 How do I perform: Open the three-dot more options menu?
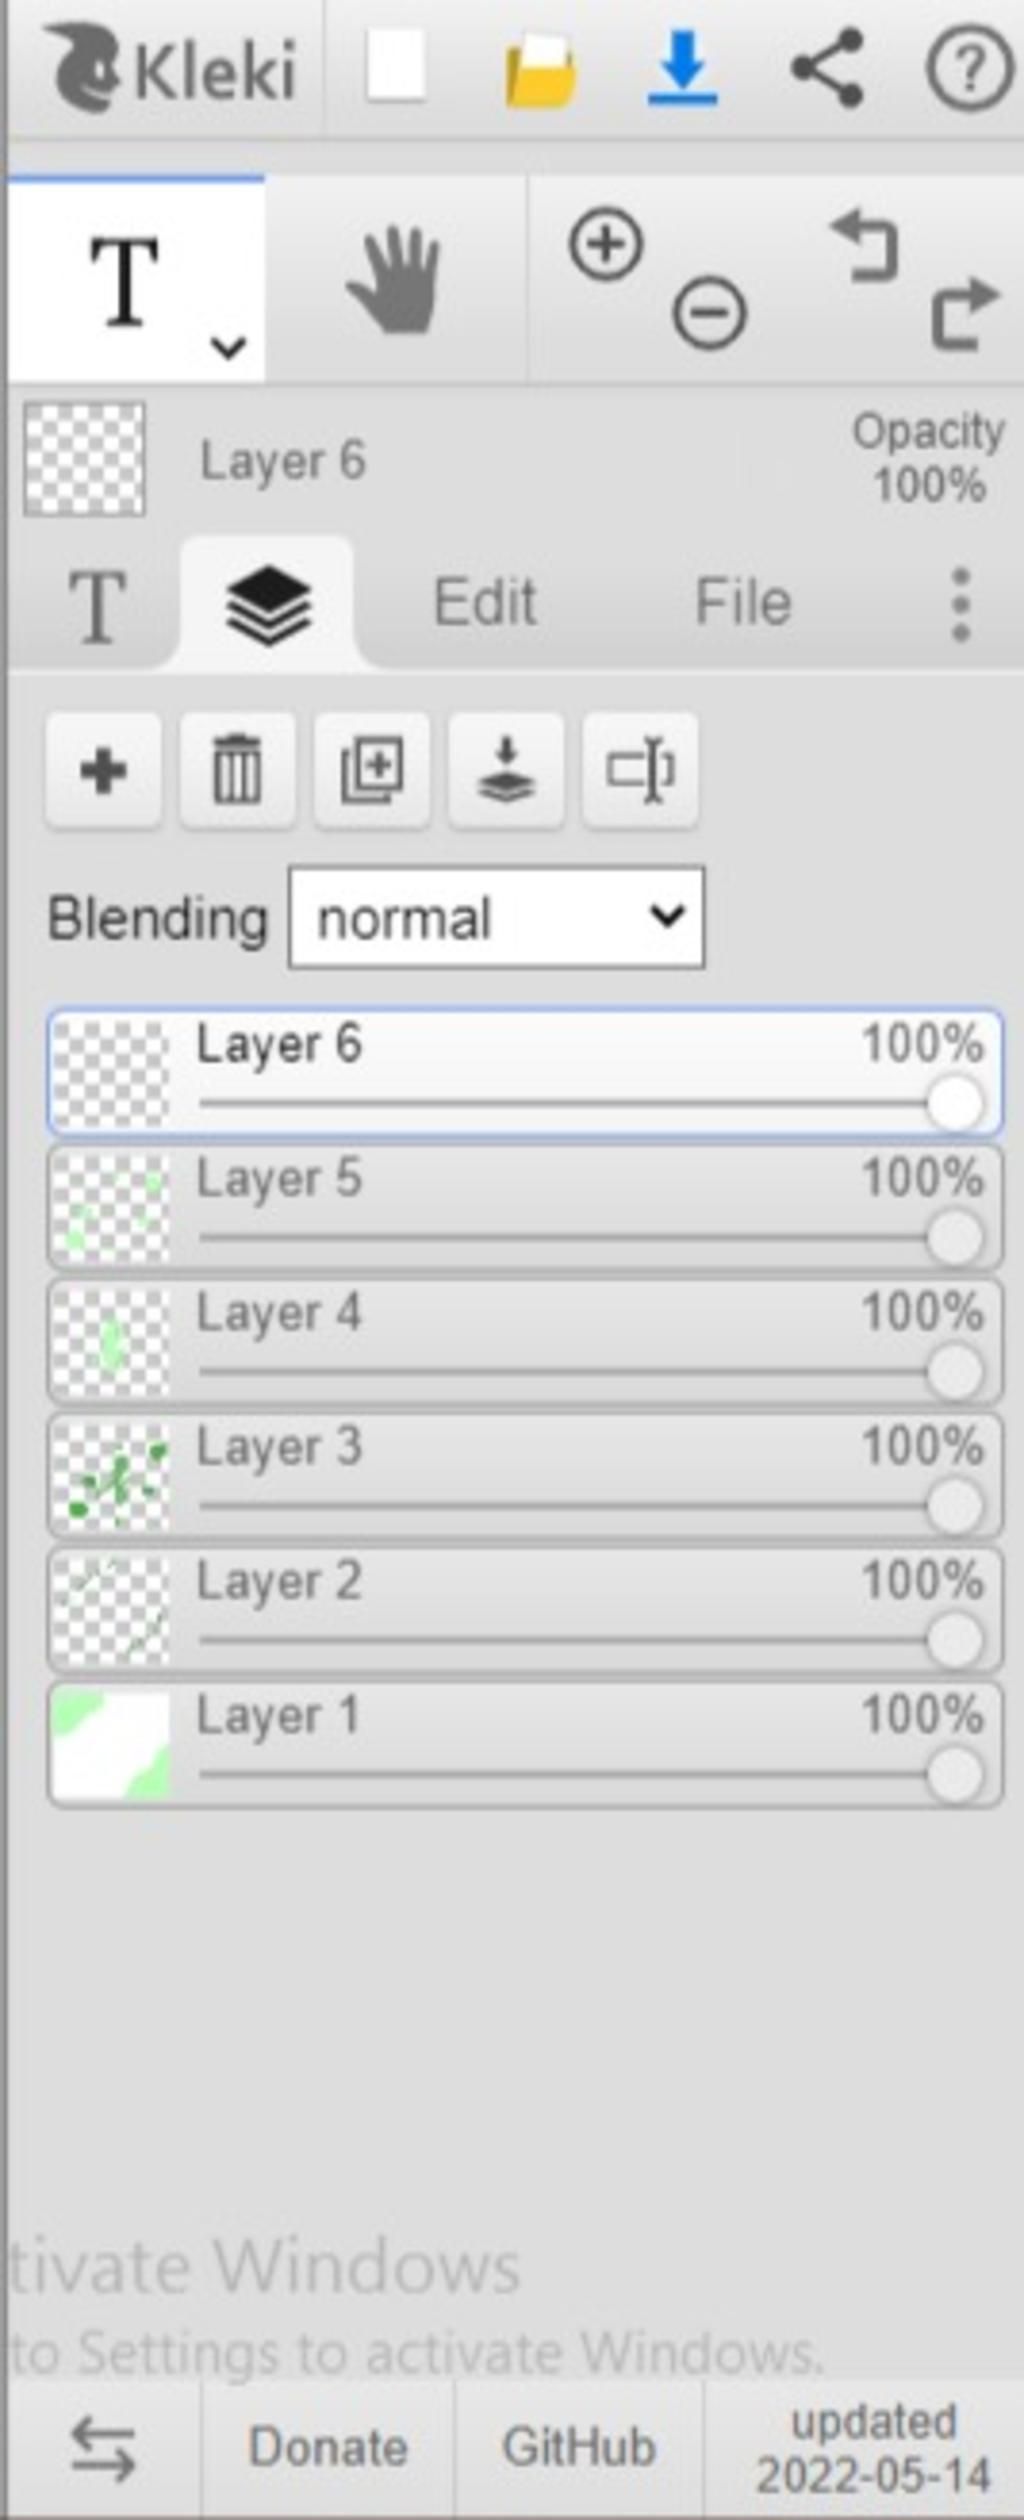pyautogui.click(x=961, y=605)
